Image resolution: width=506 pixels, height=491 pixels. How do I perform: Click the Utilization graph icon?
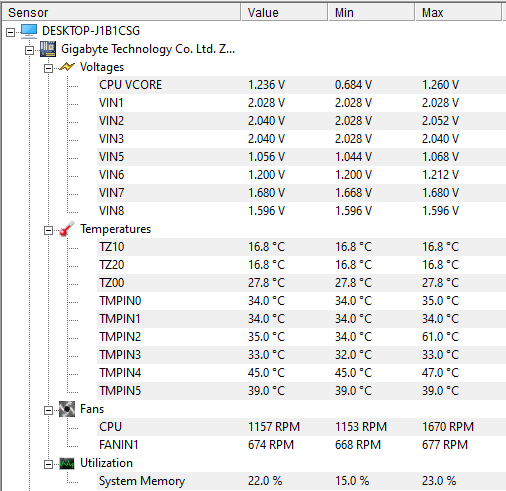[67, 463]
